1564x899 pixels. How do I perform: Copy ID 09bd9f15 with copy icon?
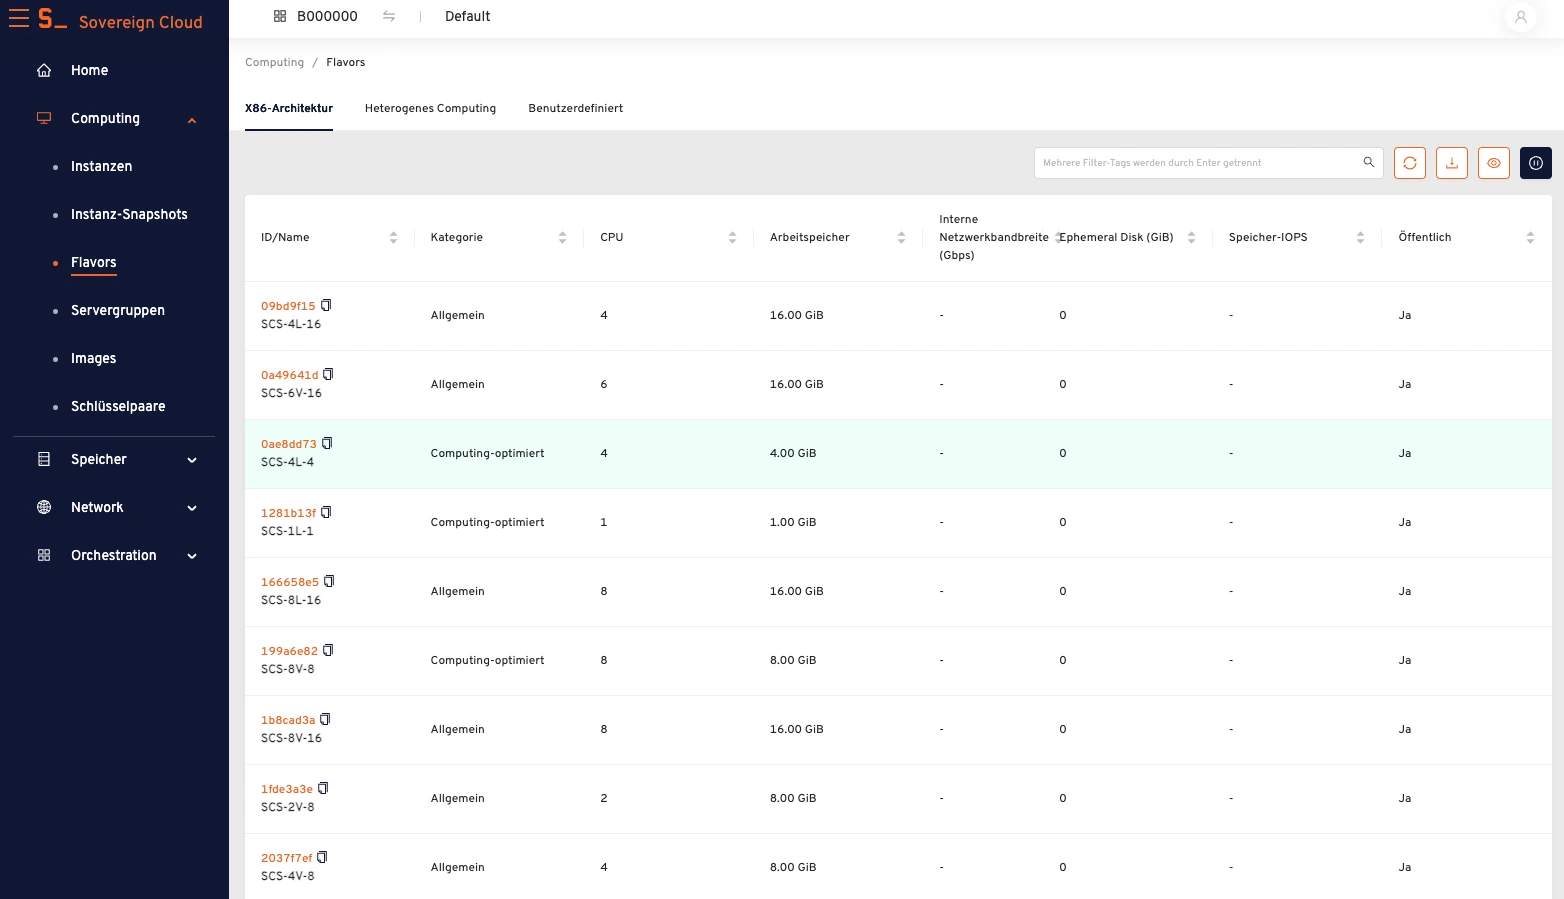(x=326, y=305)
